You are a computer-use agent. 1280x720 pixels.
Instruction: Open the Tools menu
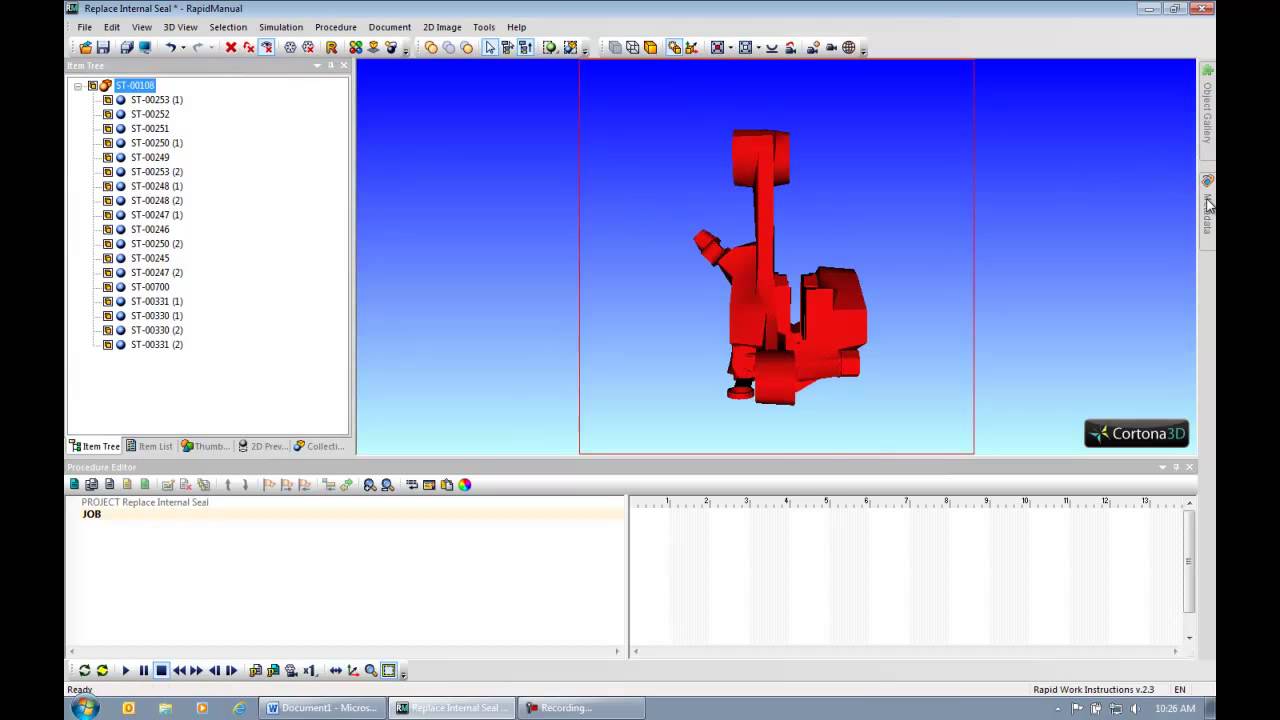(484, 27)
